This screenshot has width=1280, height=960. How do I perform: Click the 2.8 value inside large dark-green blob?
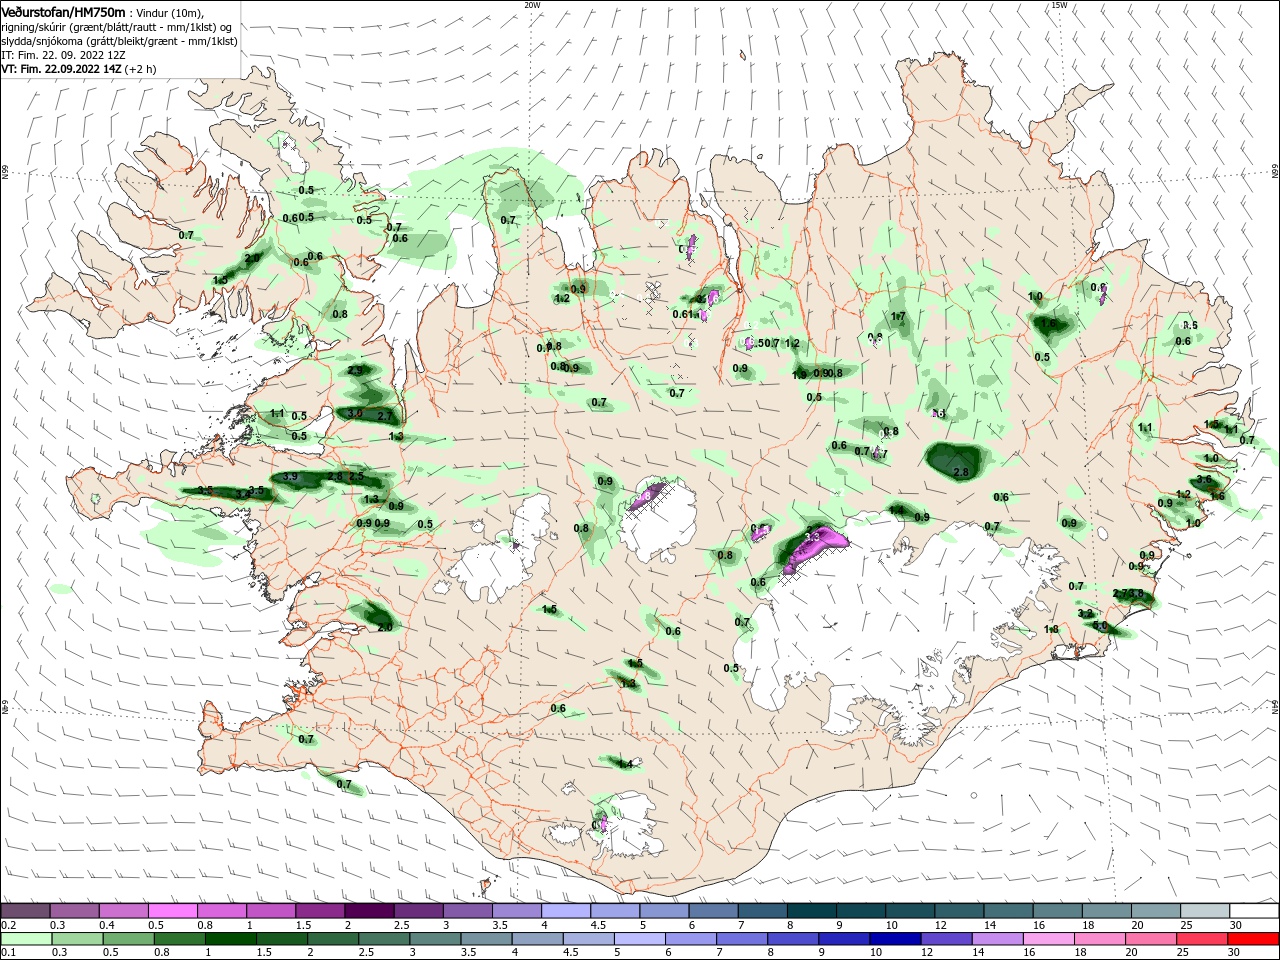coord(961,472)
